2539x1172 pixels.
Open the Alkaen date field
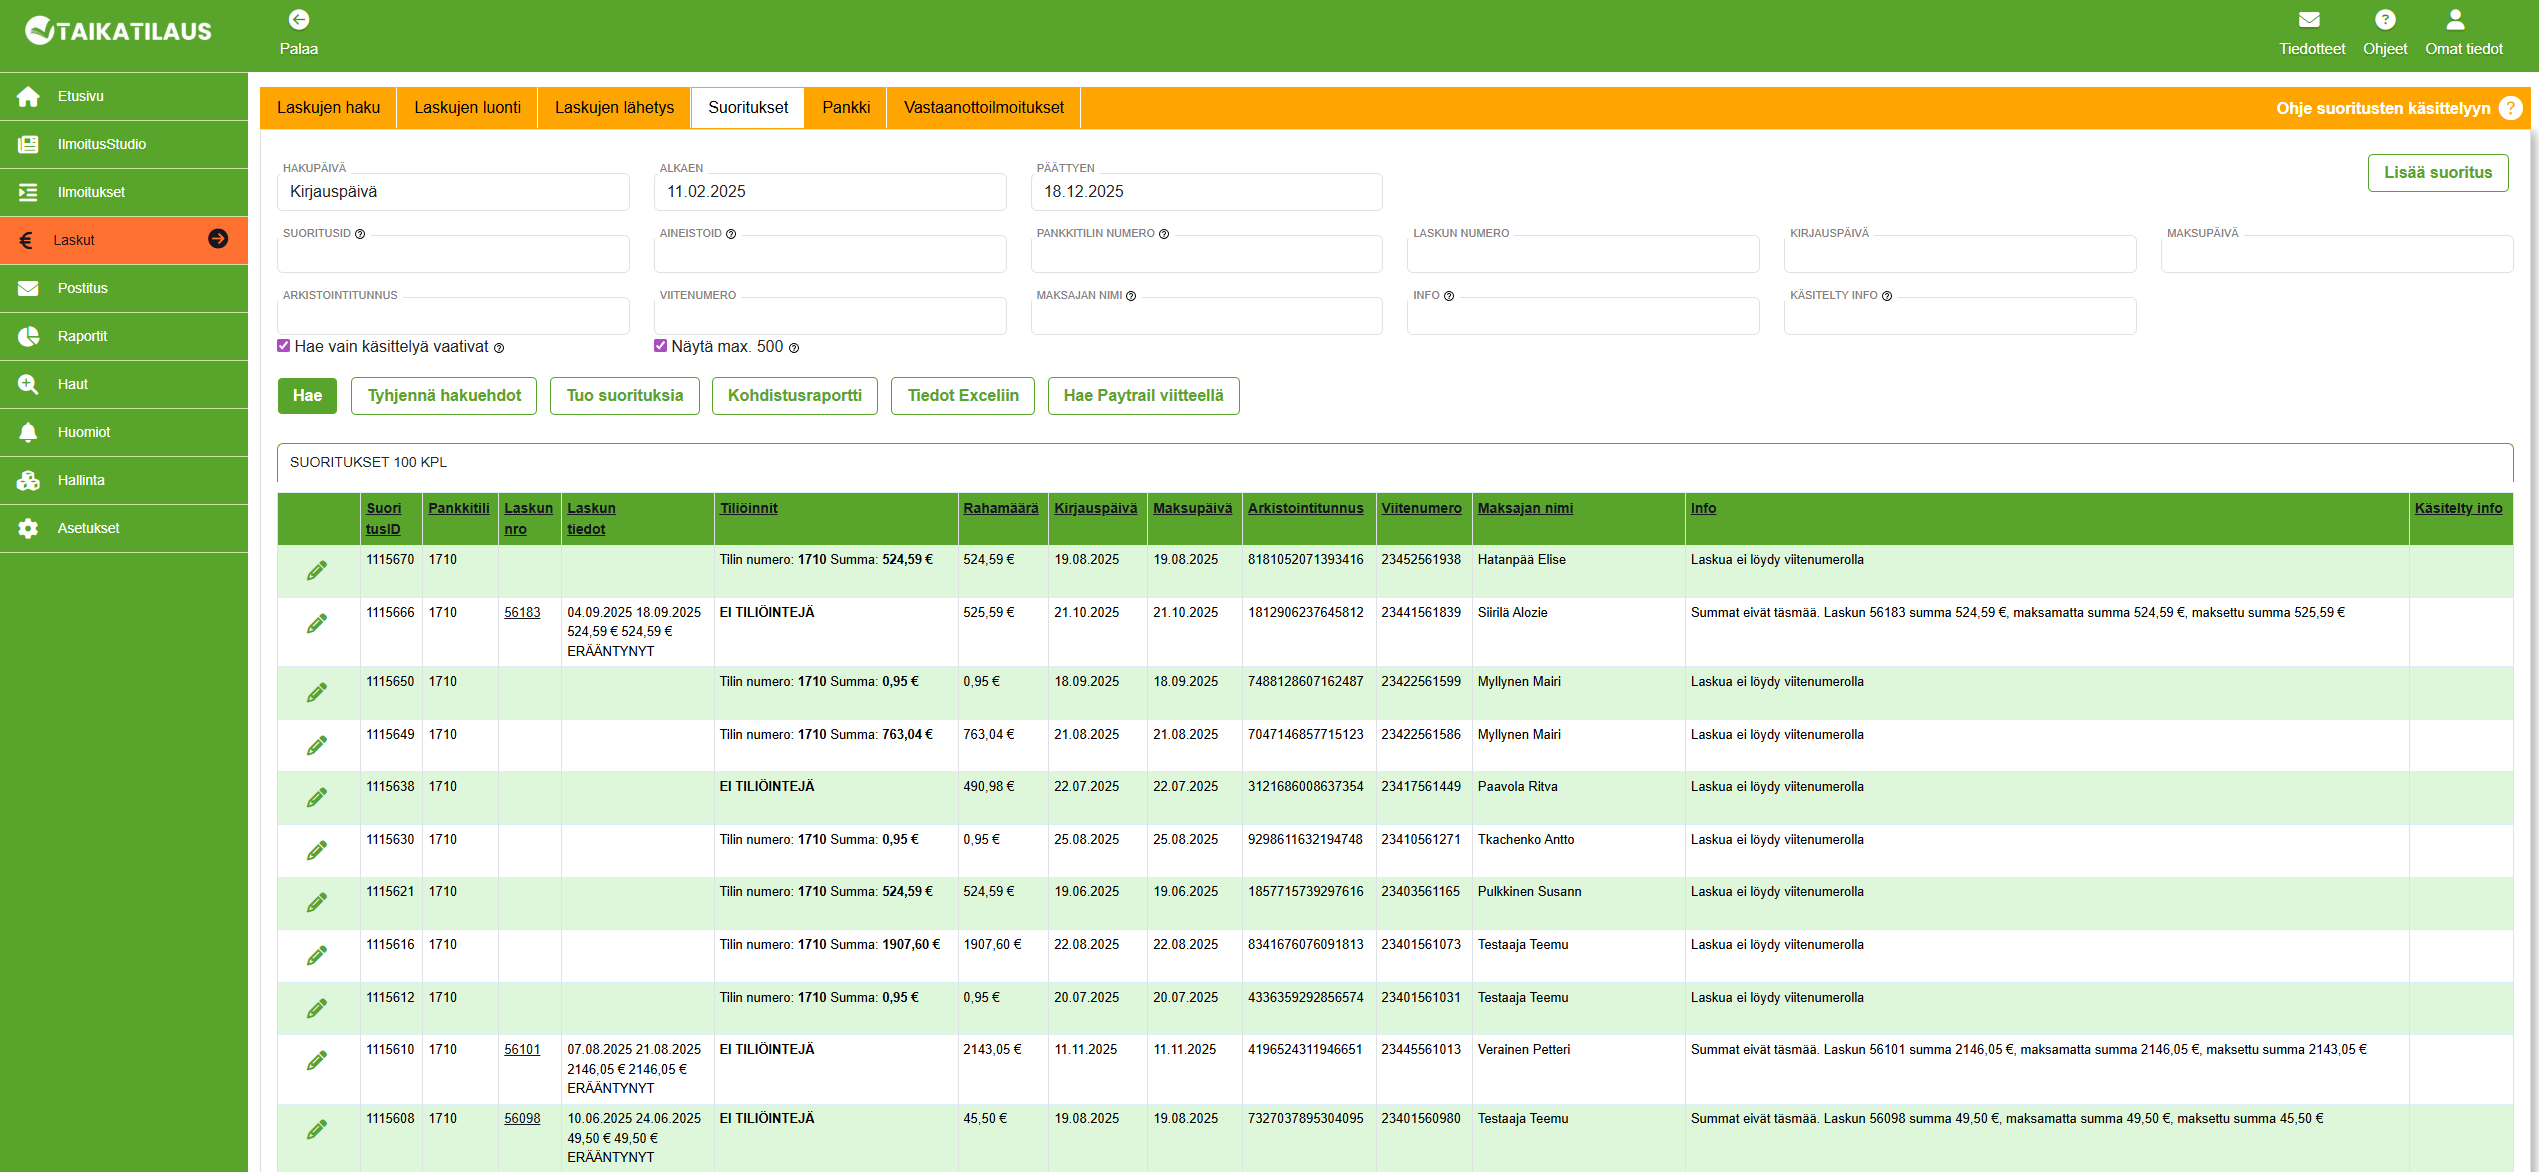(829, 192)
